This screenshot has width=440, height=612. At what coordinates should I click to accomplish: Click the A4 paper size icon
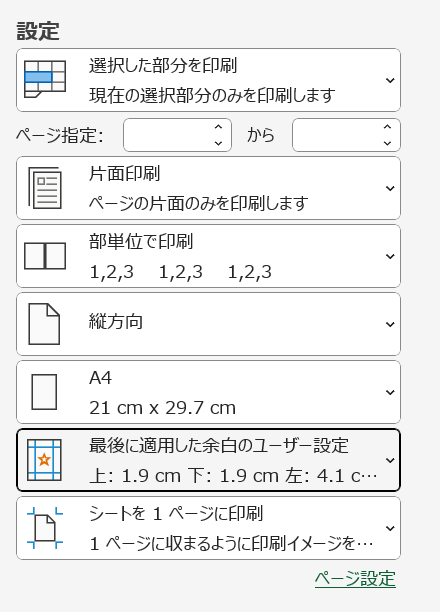[44, 392]
